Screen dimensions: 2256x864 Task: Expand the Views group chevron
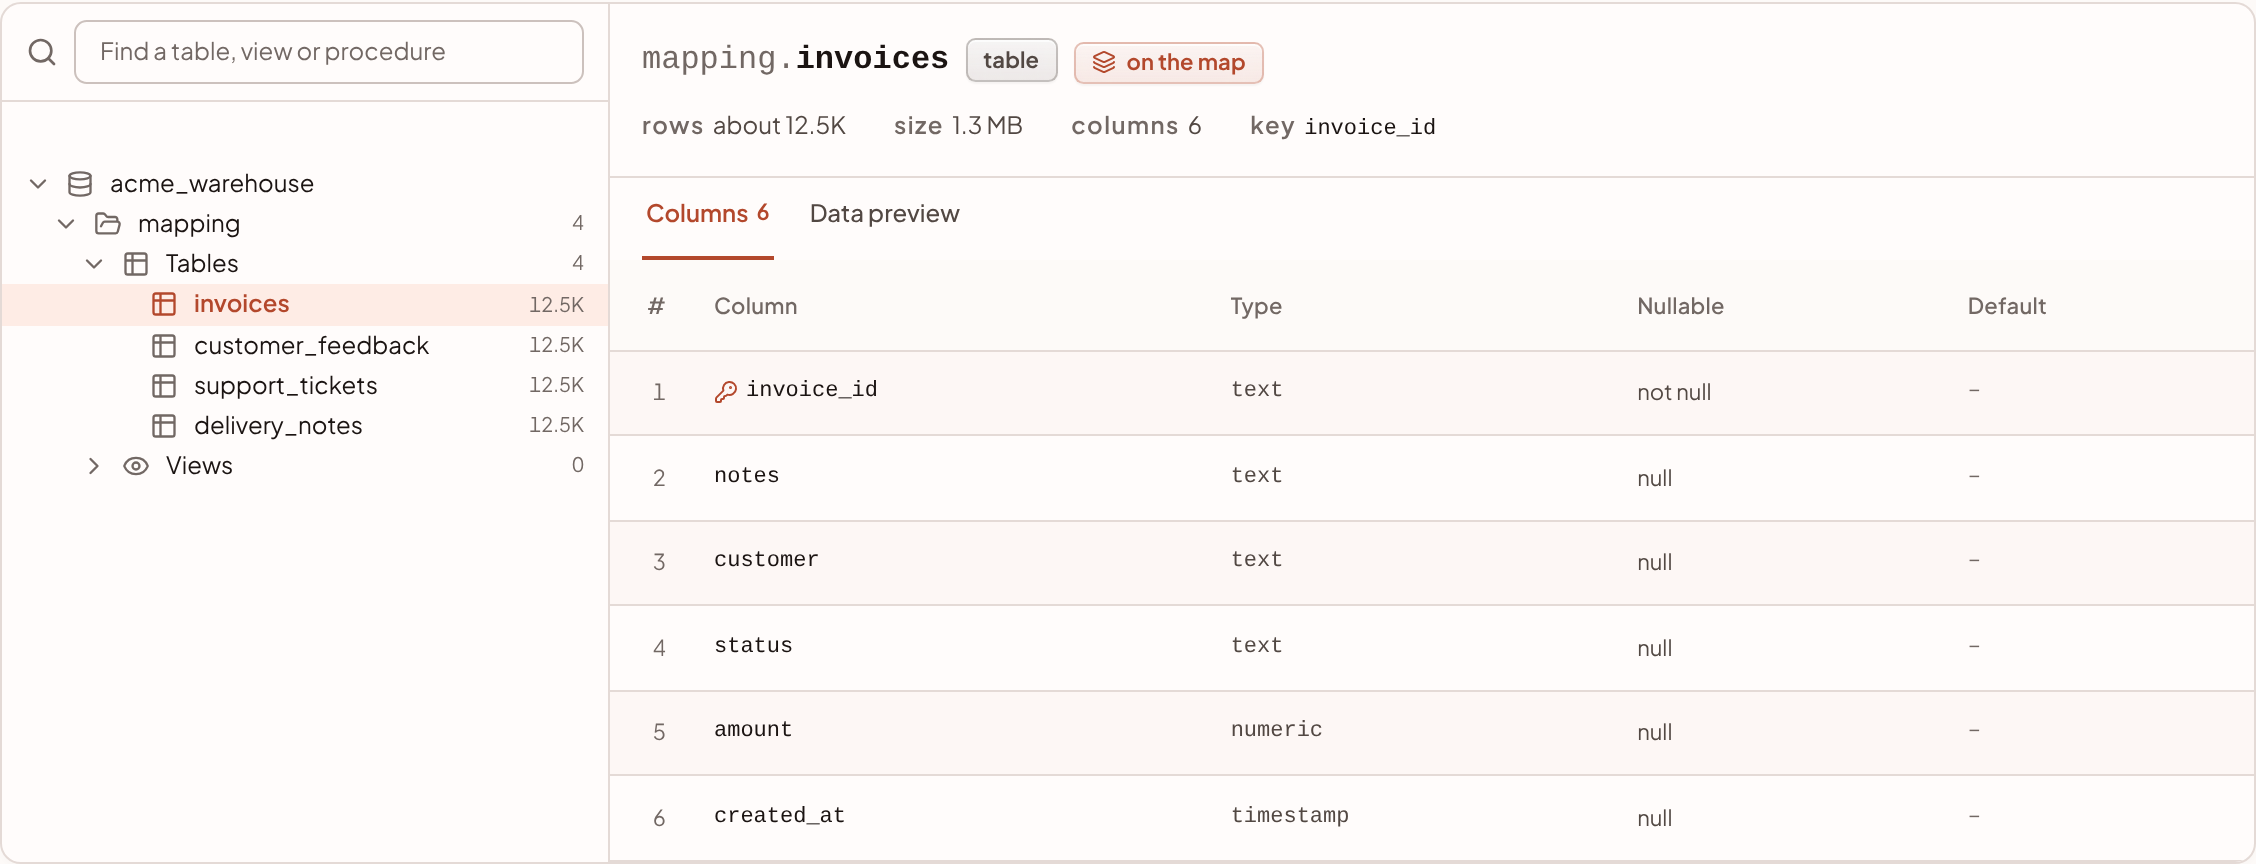(x=94, y=466)
